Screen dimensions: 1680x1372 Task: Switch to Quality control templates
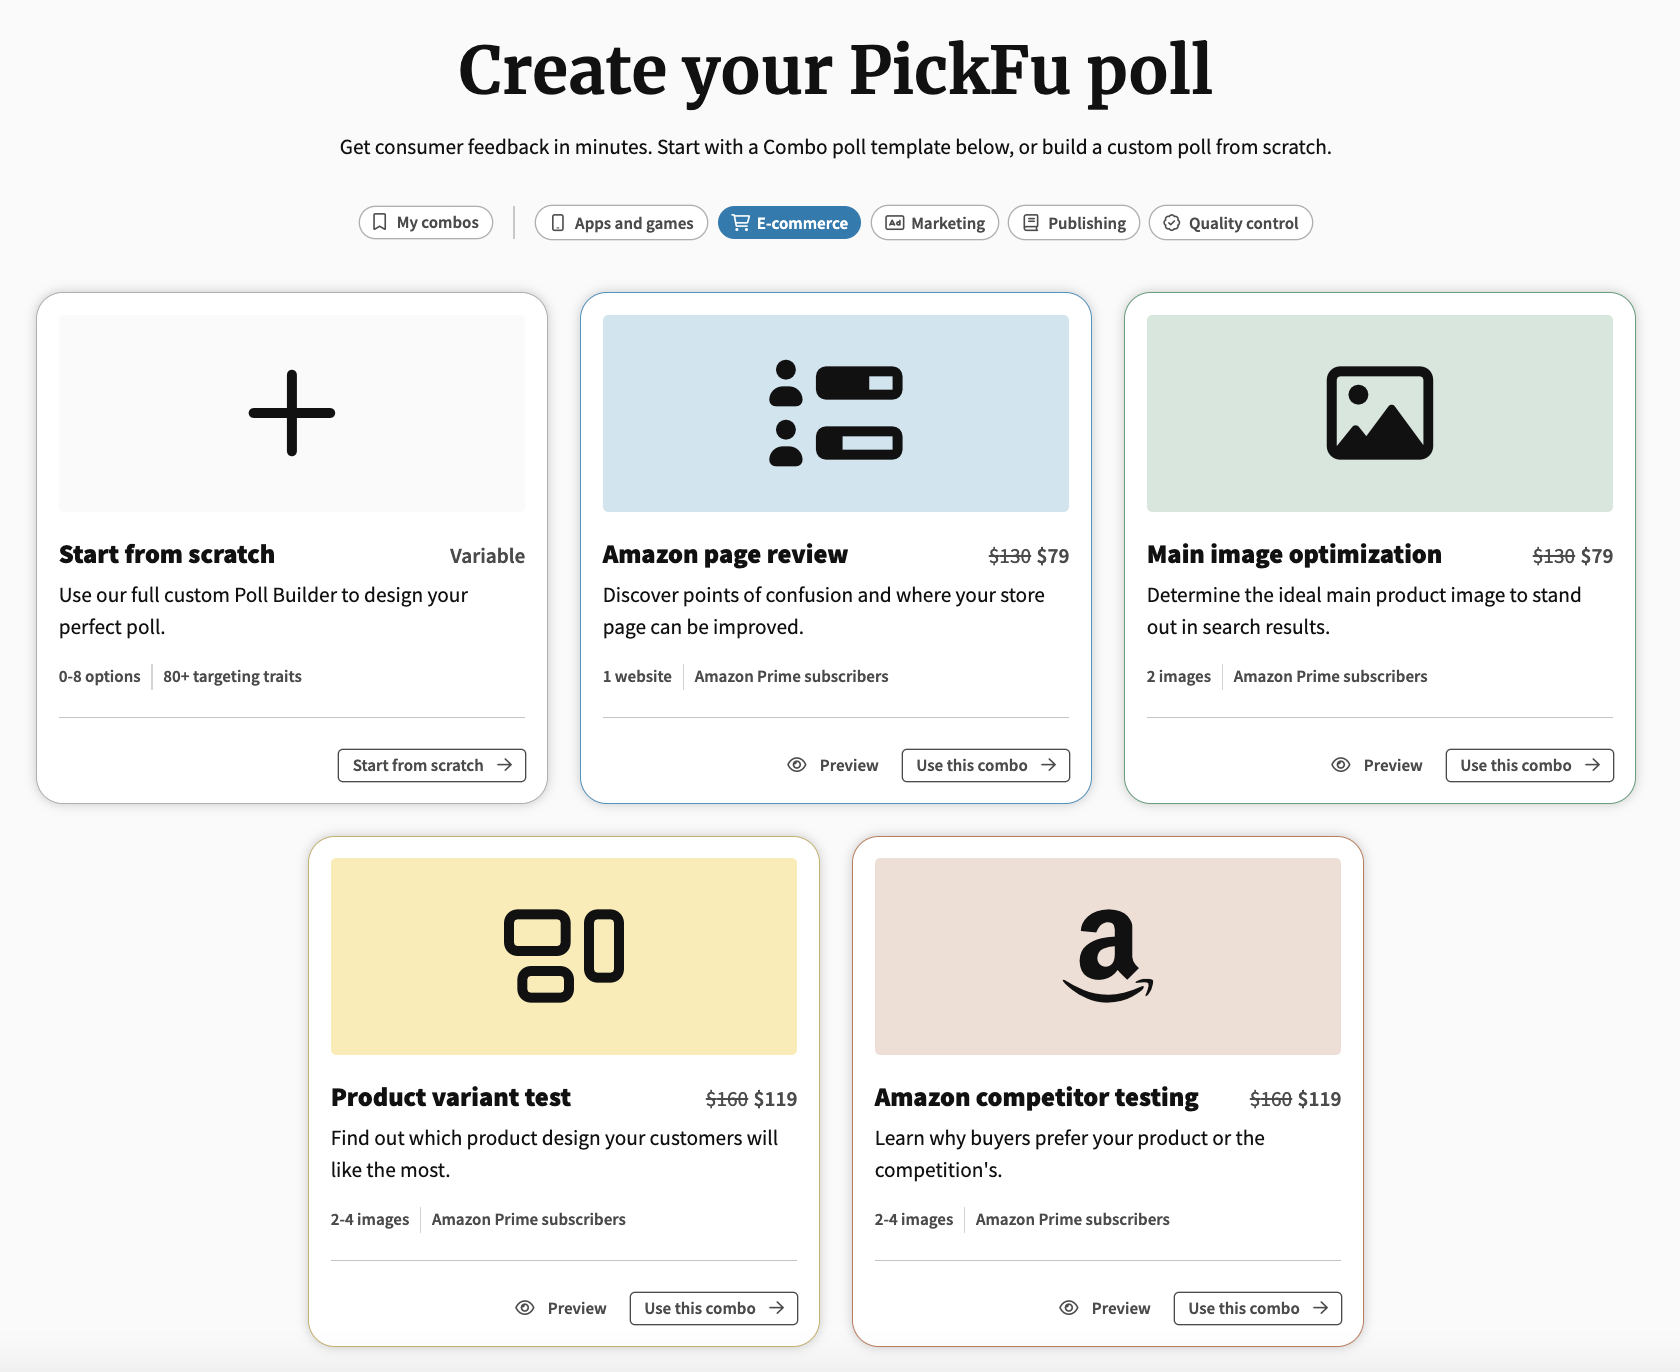point(1231,223)
